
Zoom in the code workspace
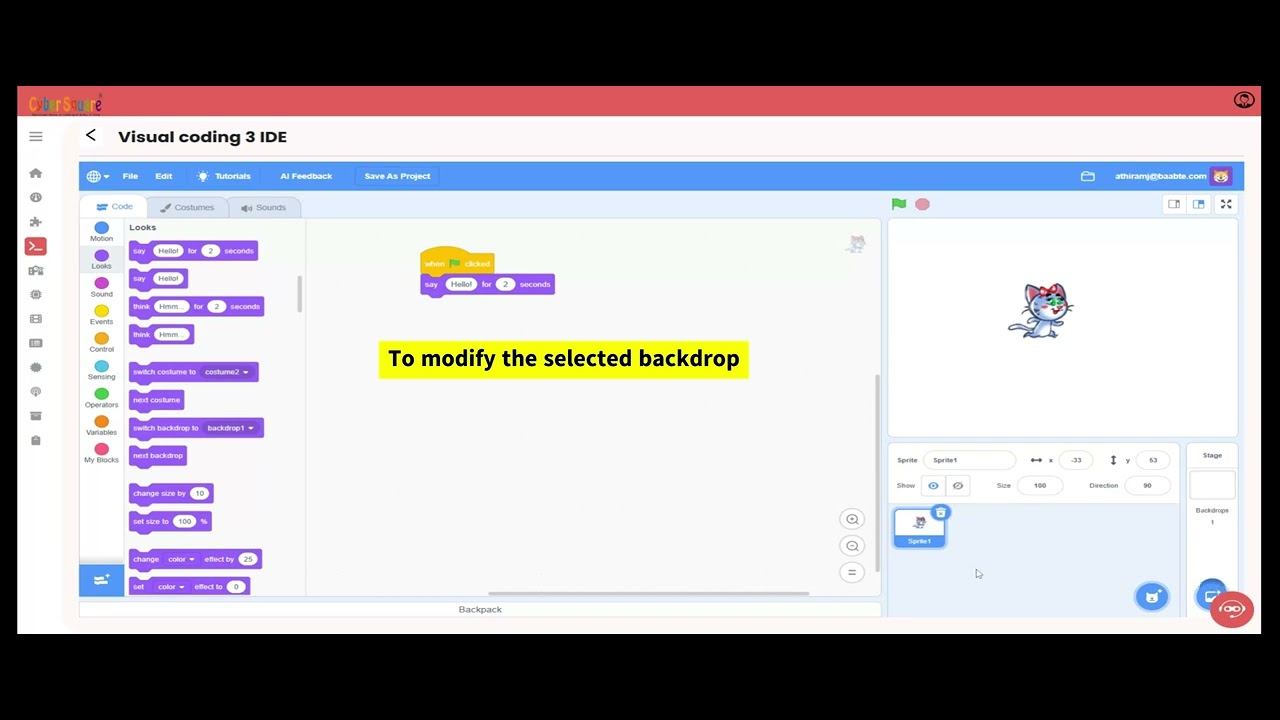tap(852, 519)
